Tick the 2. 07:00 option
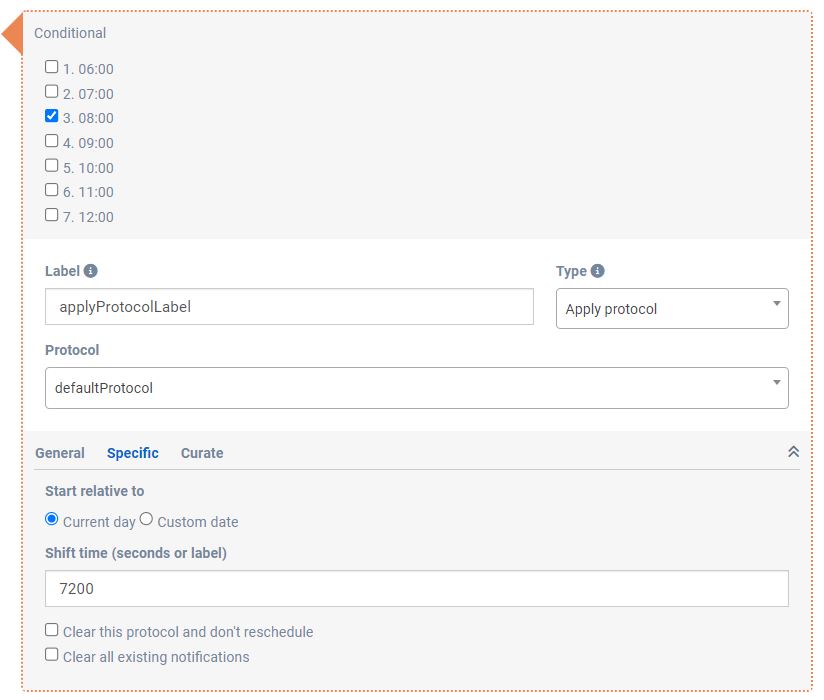This screenshot has height=700, width=824. coord(52,92)
